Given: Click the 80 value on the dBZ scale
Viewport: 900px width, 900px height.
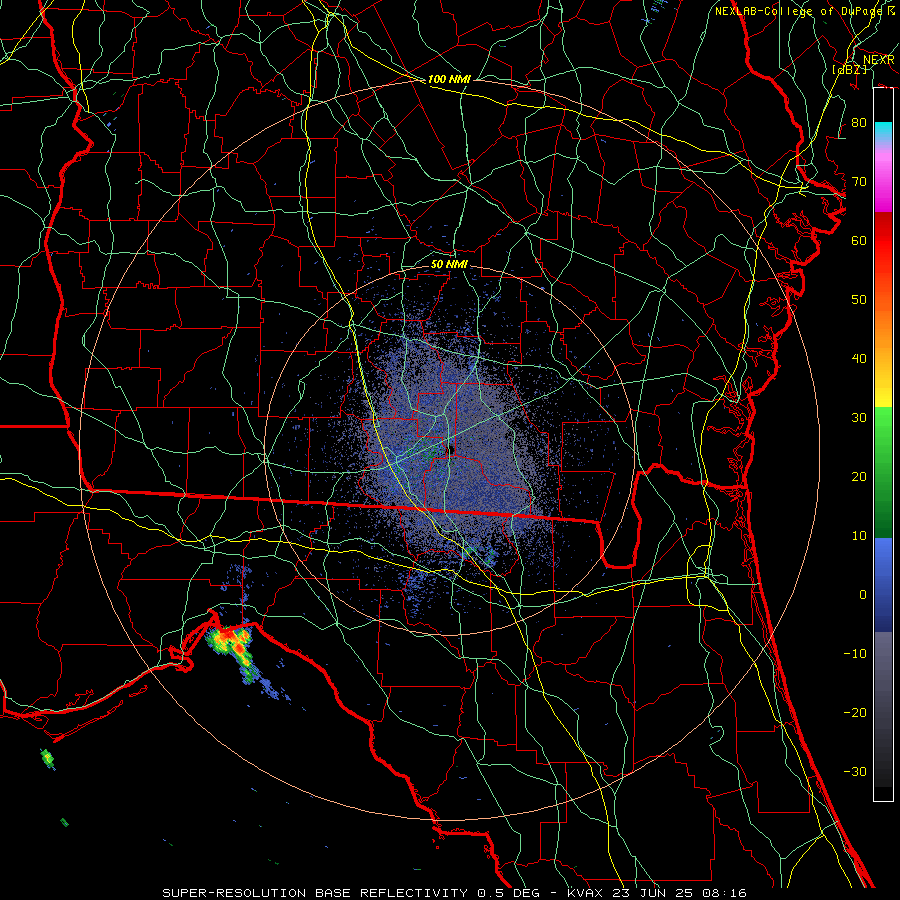Looking at the screenshot, I should pos(859,123).
